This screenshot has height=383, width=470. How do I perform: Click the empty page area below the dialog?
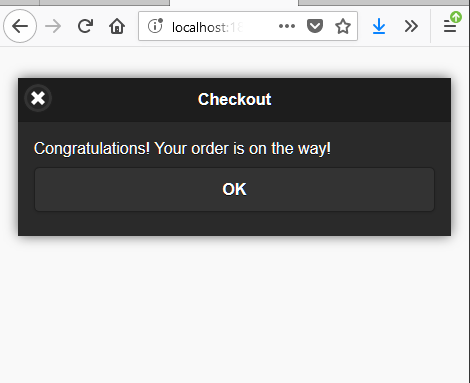[234, 309]
